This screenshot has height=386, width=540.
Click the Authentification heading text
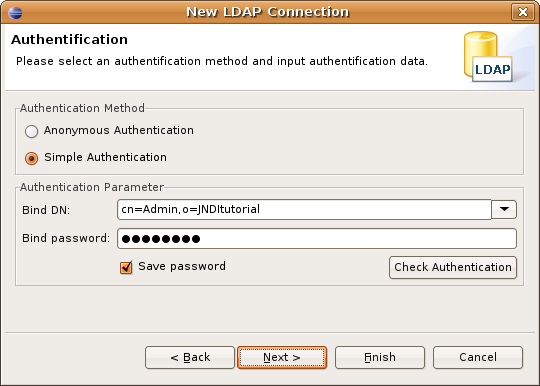point(70,39)
